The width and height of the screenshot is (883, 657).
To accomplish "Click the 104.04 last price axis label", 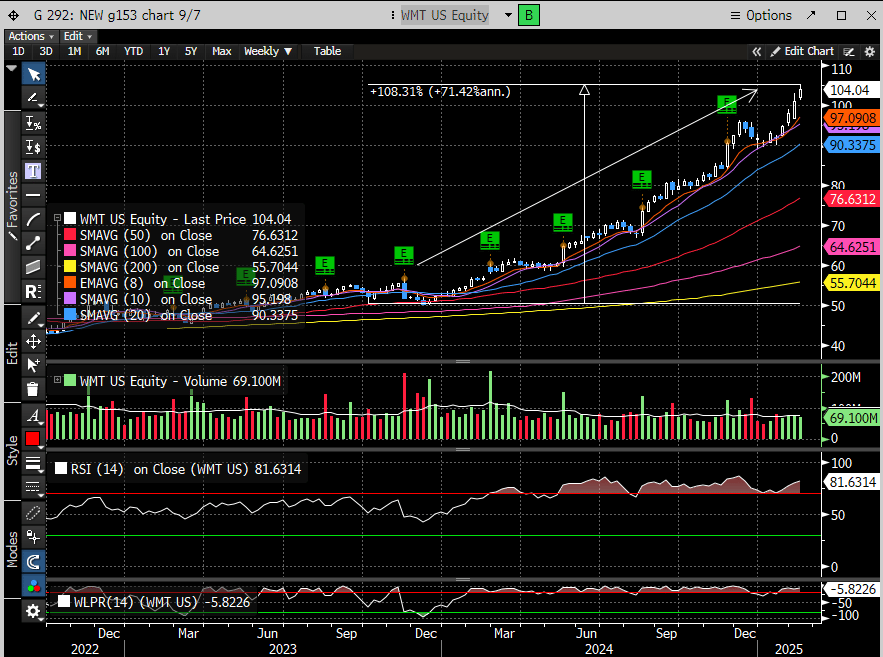I will click(850, 90).
